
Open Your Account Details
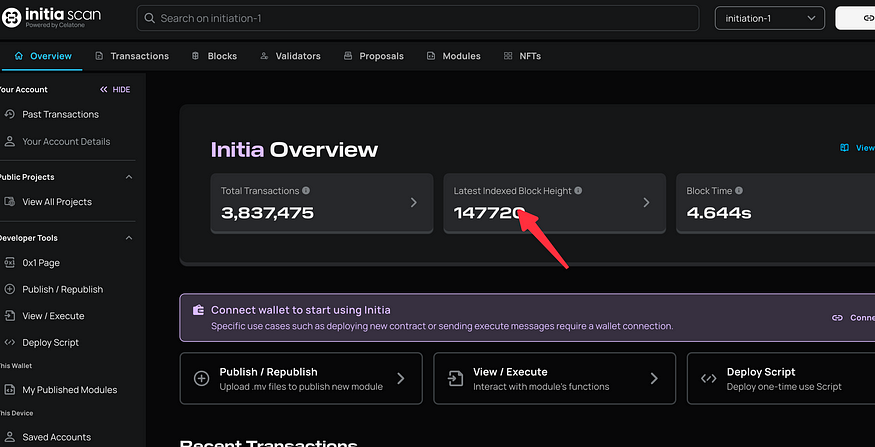pyautogui.click(x=67, y=142)
